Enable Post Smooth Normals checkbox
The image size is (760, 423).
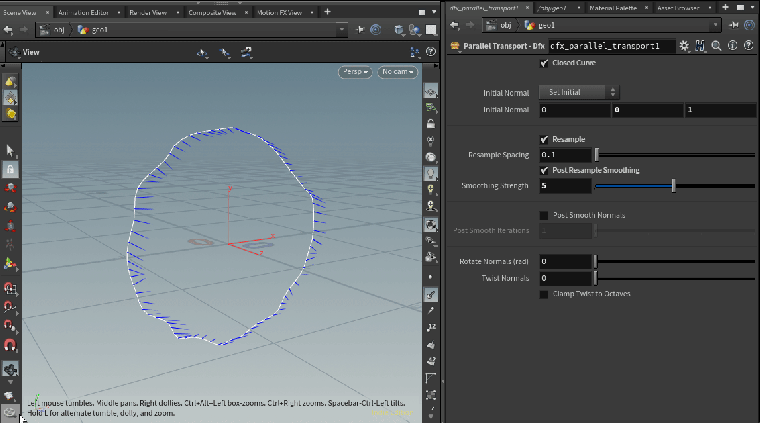pyautogui.click(x=544, y=215)
